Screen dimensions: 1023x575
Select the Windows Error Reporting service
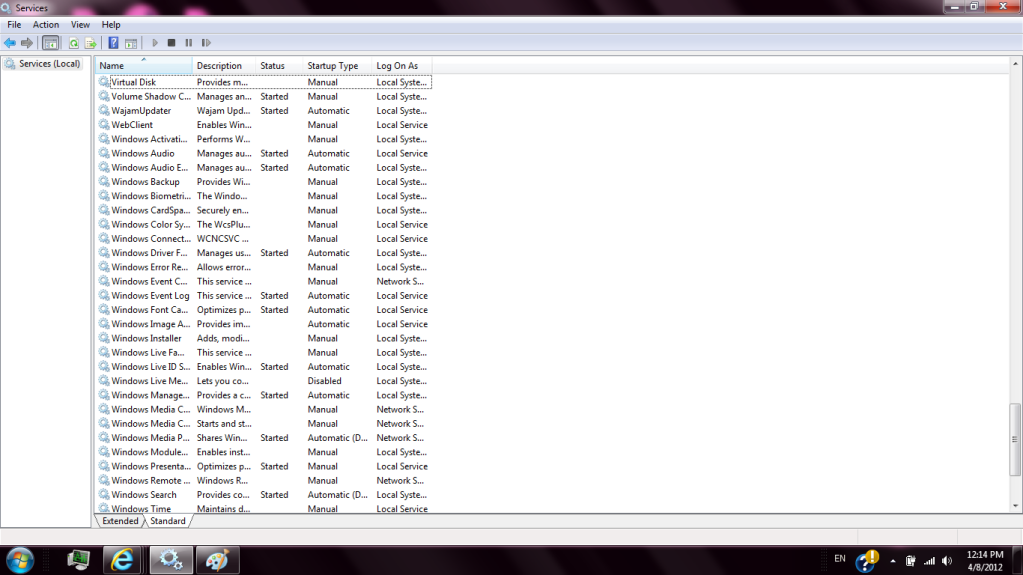(x=149, y=268)
